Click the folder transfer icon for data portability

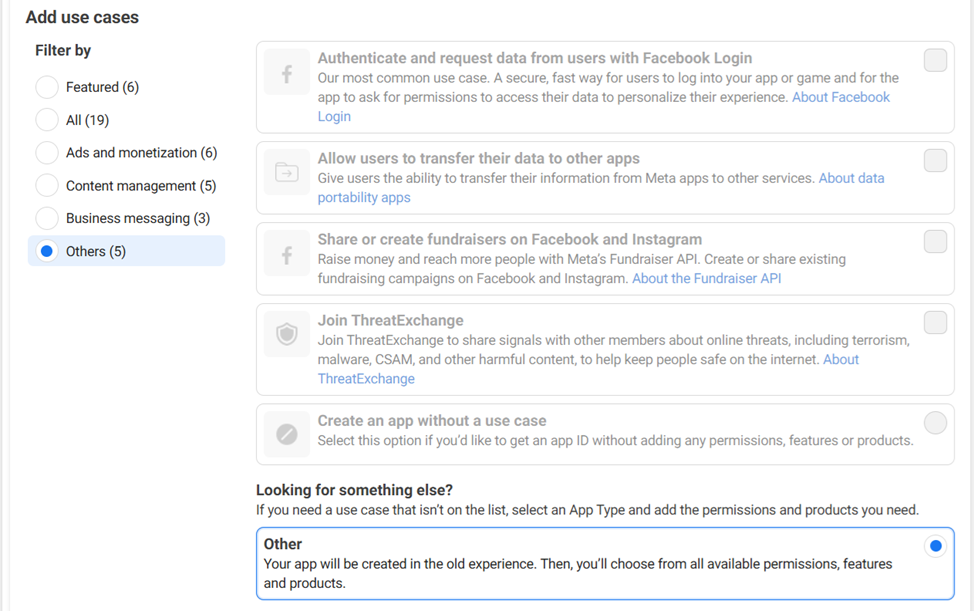coord(287,173)
